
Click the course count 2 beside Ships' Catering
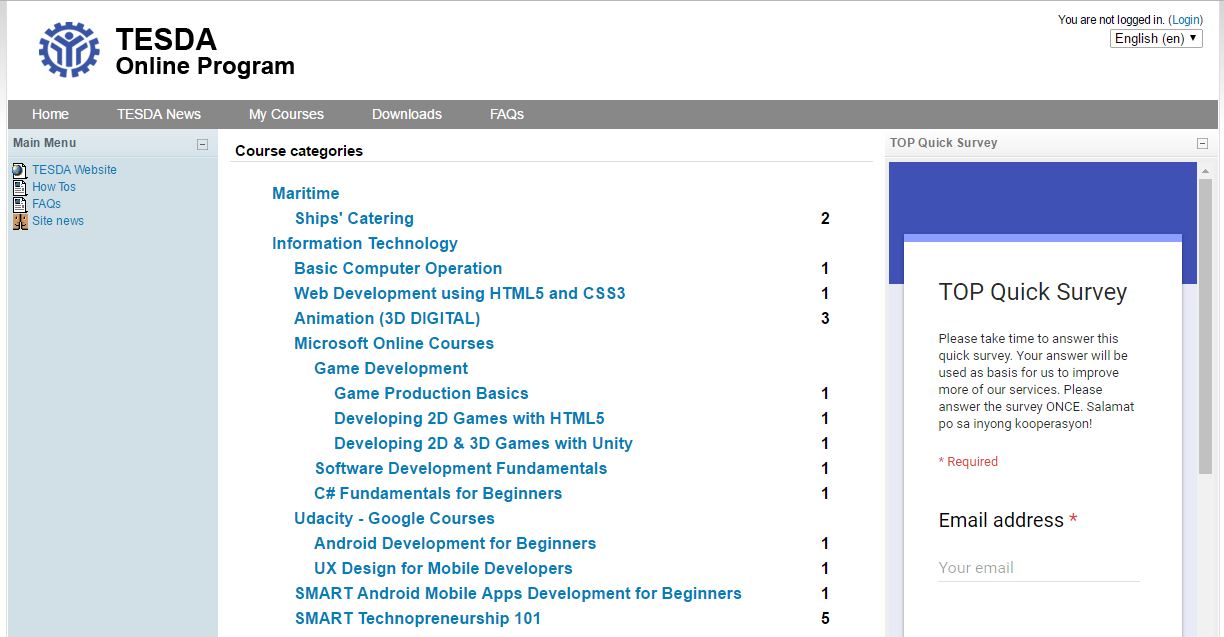(825, 218)
